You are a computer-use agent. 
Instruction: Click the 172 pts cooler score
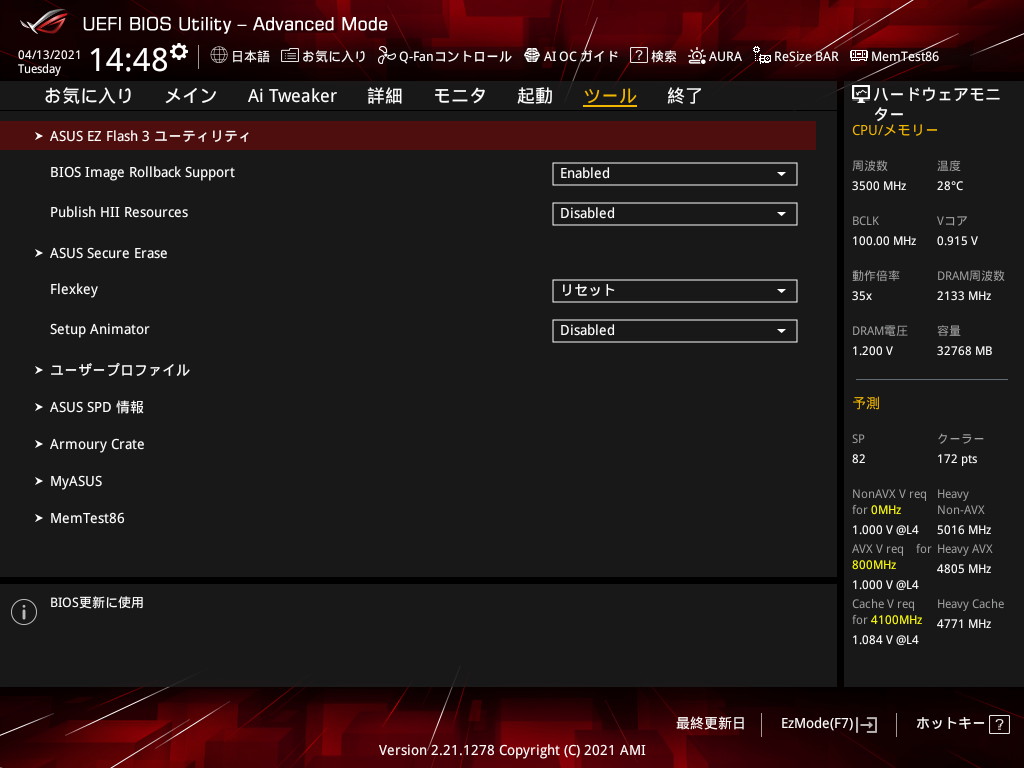click(x=957, y=459)
